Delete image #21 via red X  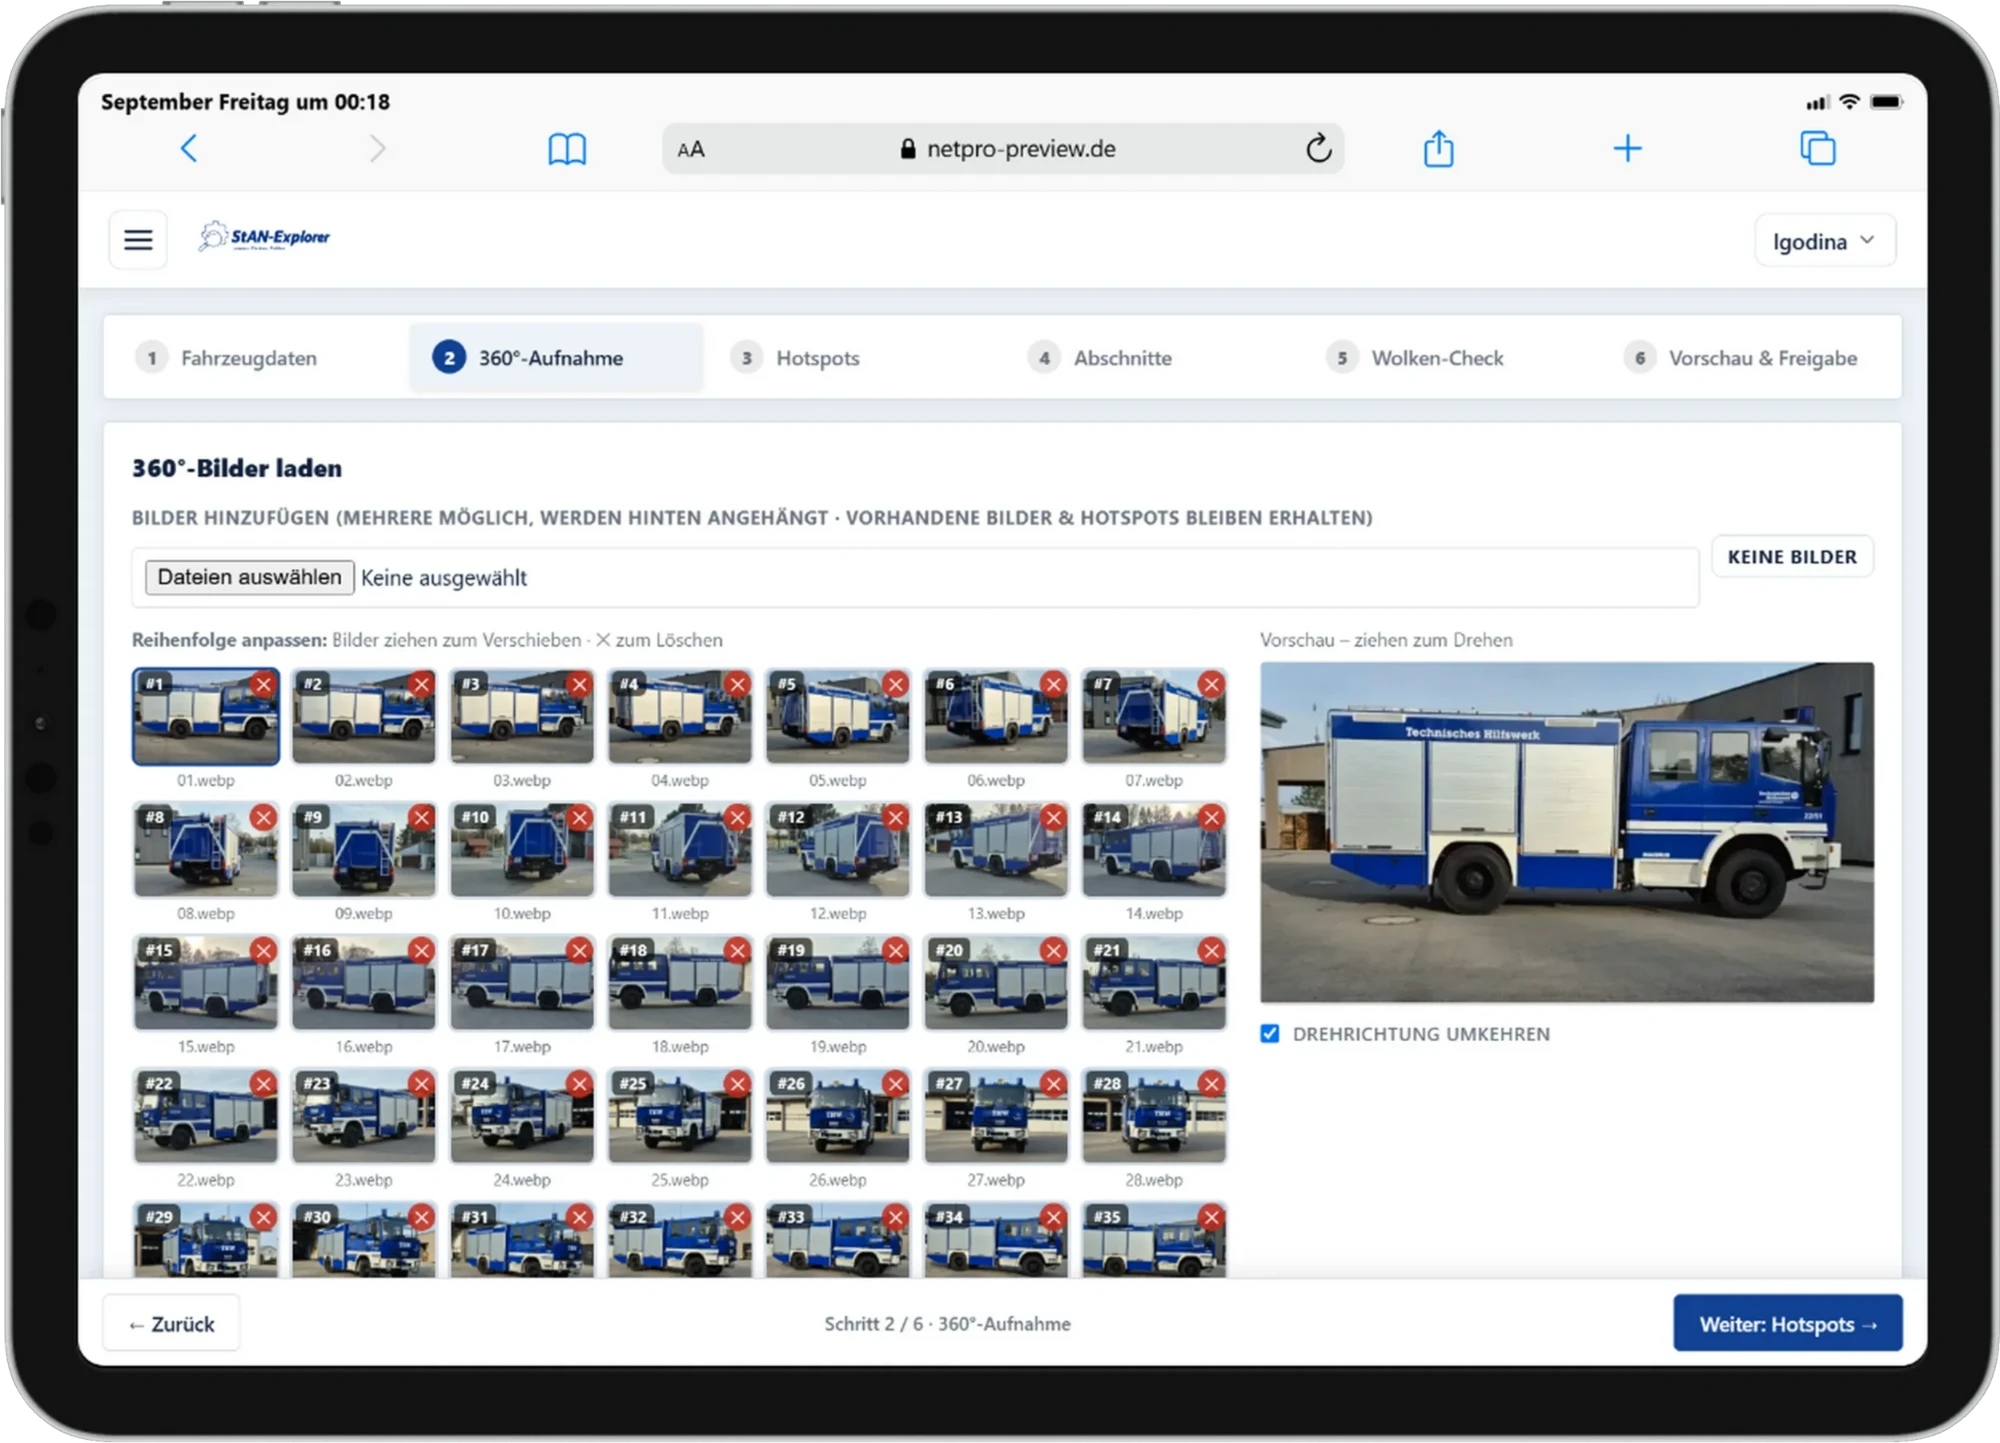(1212, 950)
